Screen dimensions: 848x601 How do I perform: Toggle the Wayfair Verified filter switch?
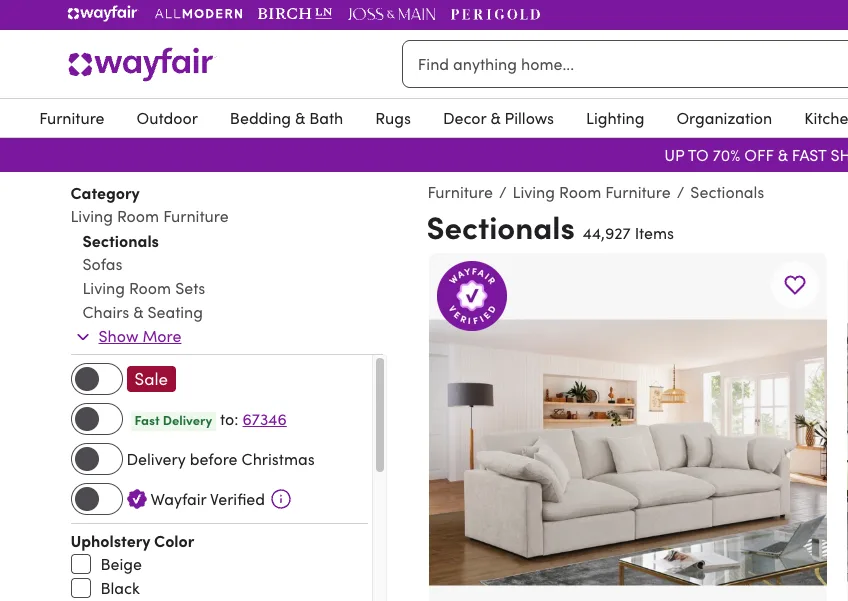tap(96, 499)
